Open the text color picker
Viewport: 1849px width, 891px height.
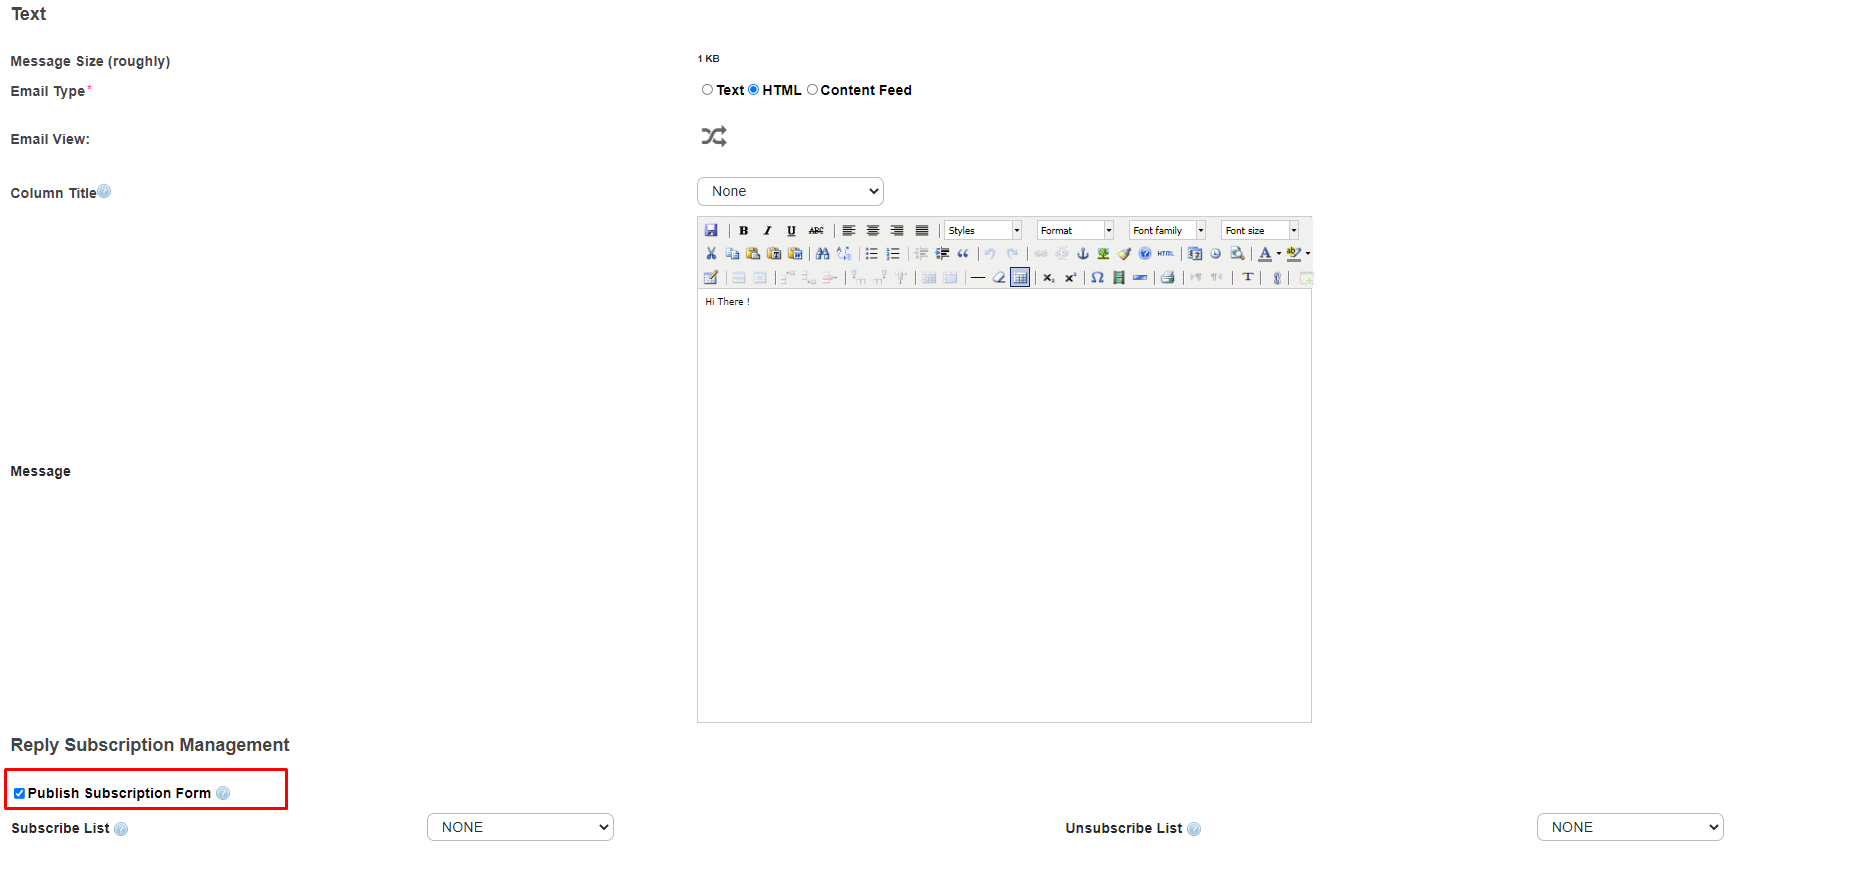(1265, 254)
